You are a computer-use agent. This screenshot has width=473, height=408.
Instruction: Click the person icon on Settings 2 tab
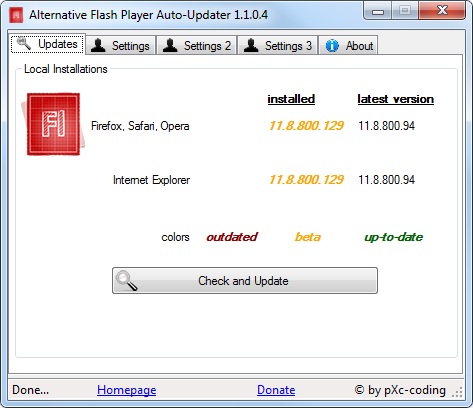(x=170, y=45)
